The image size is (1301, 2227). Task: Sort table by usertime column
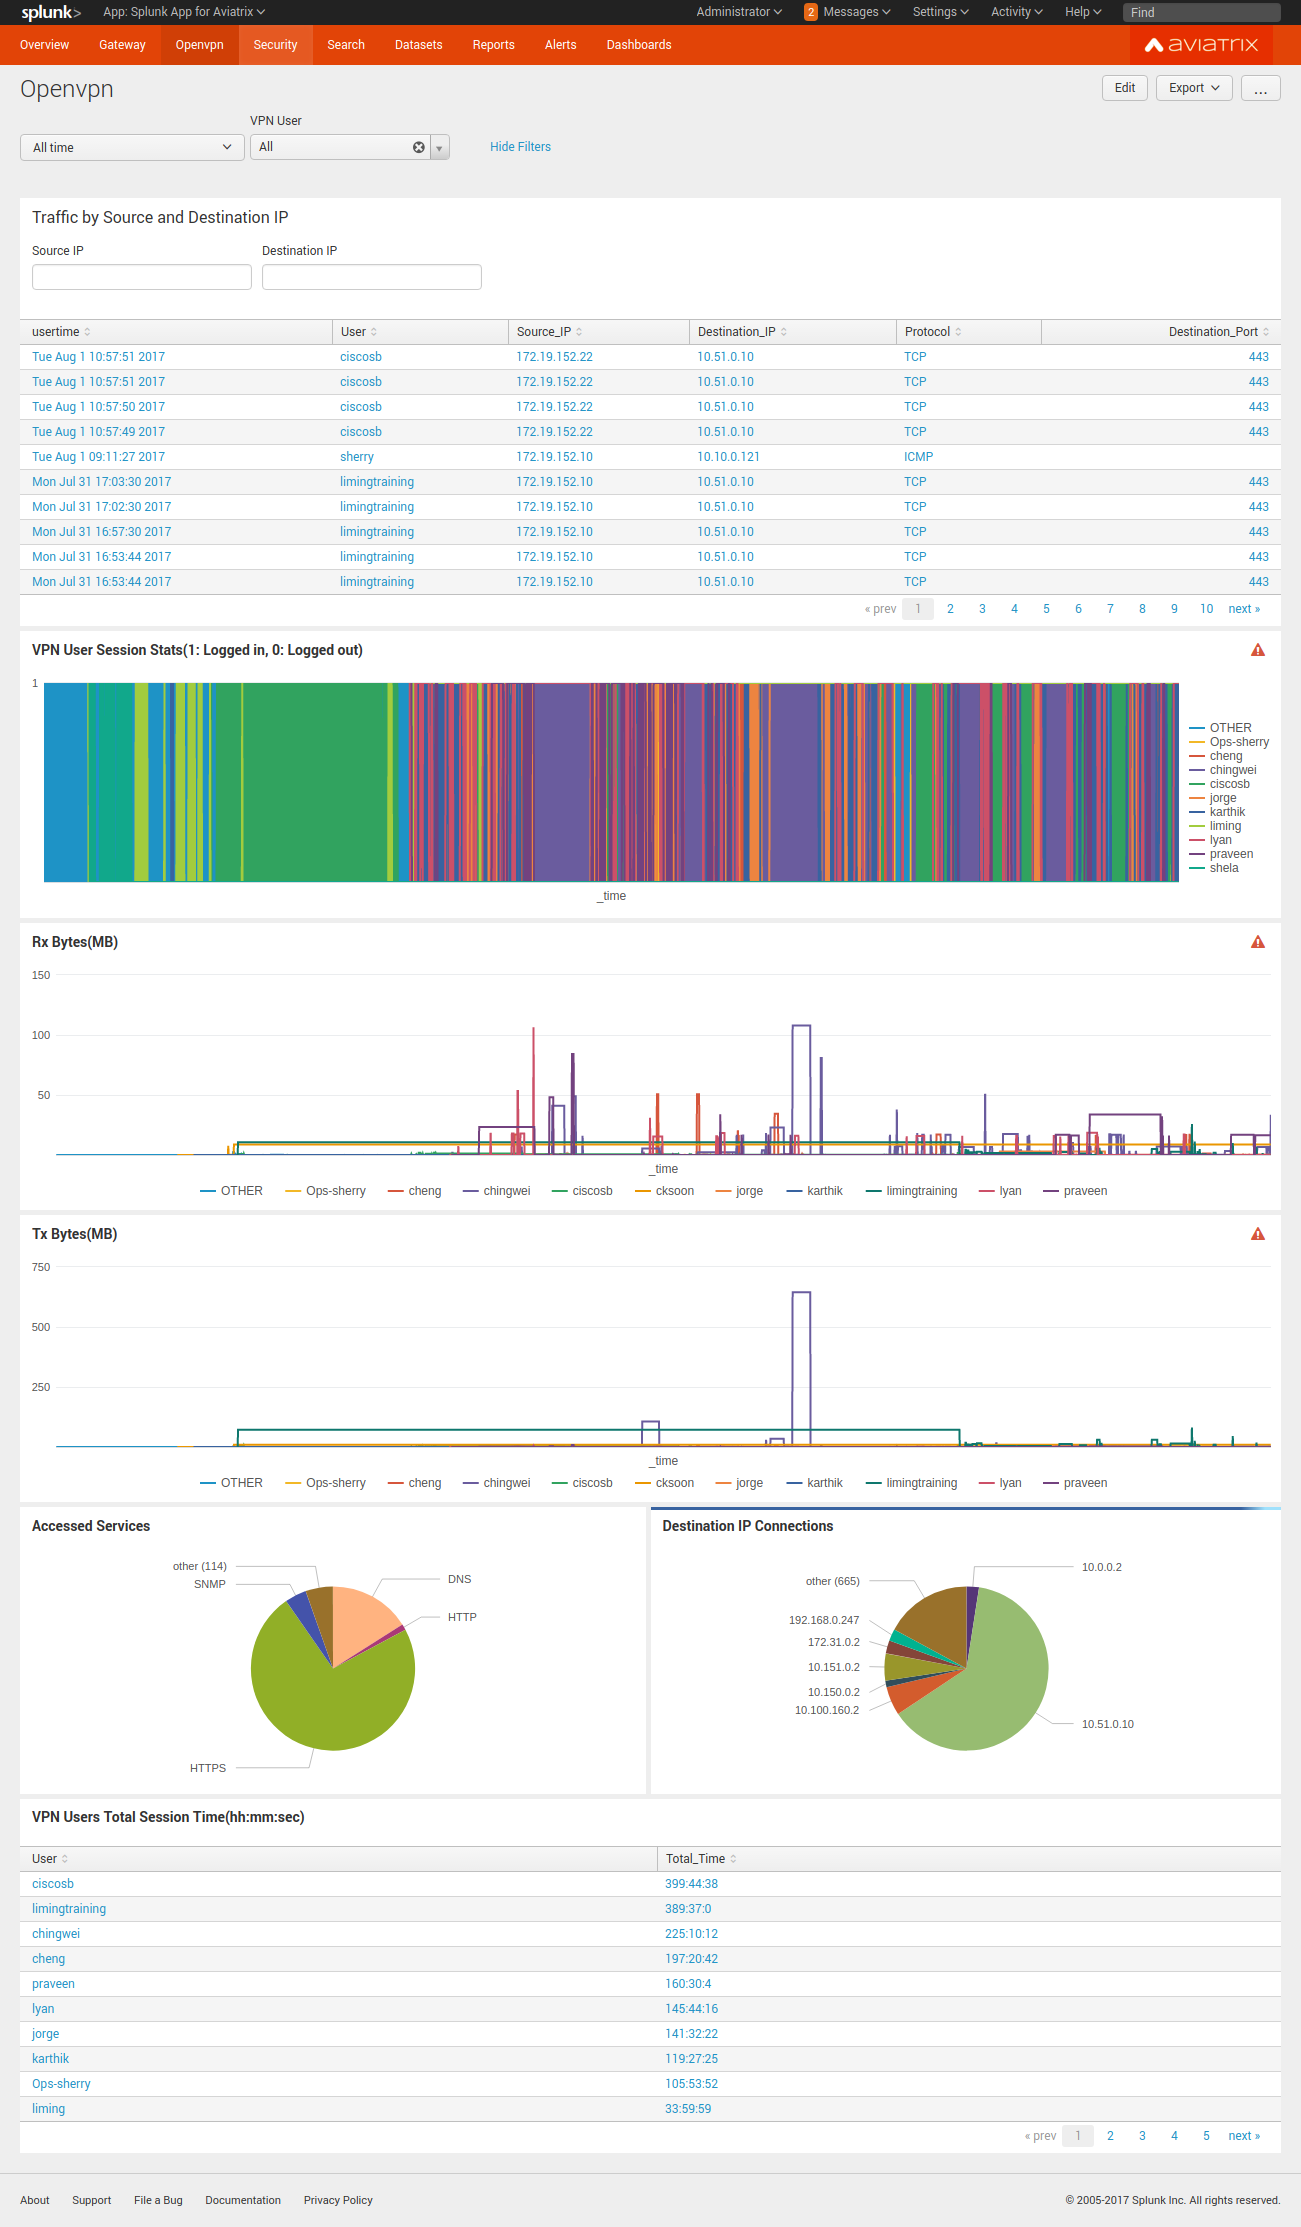(61, 332)
